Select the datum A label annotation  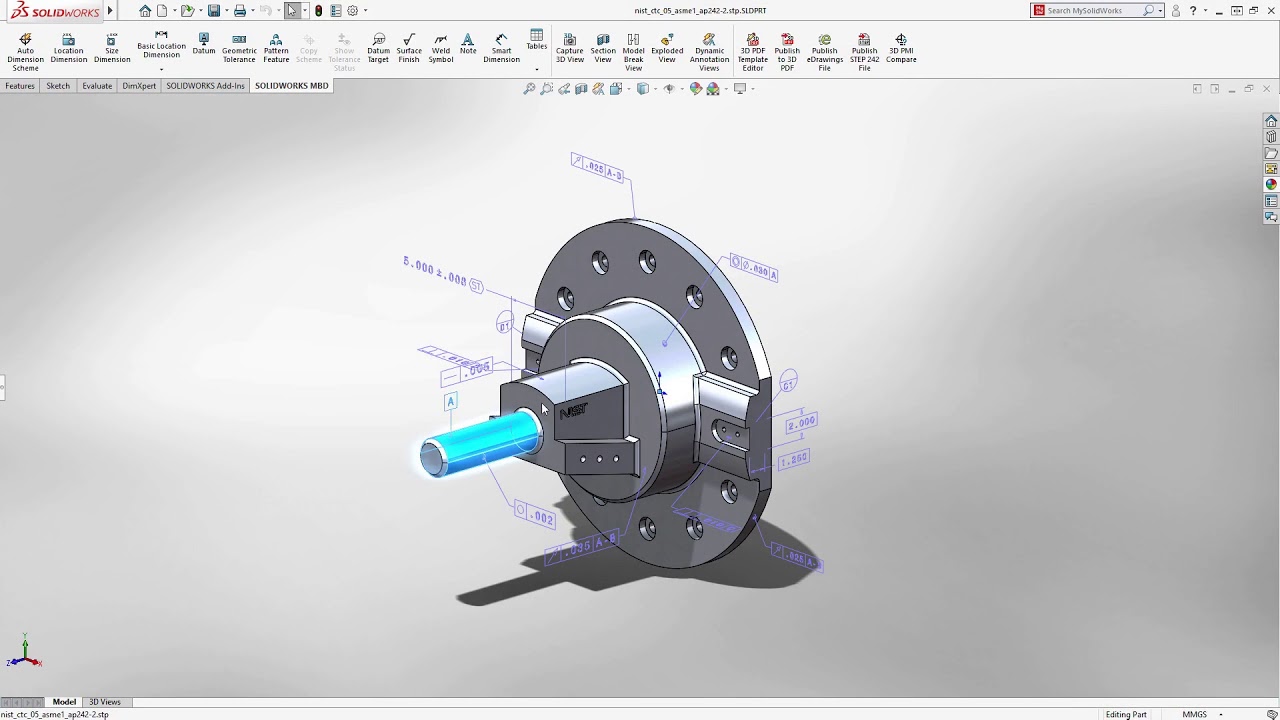pyautogui.click(x=450, y=401)
